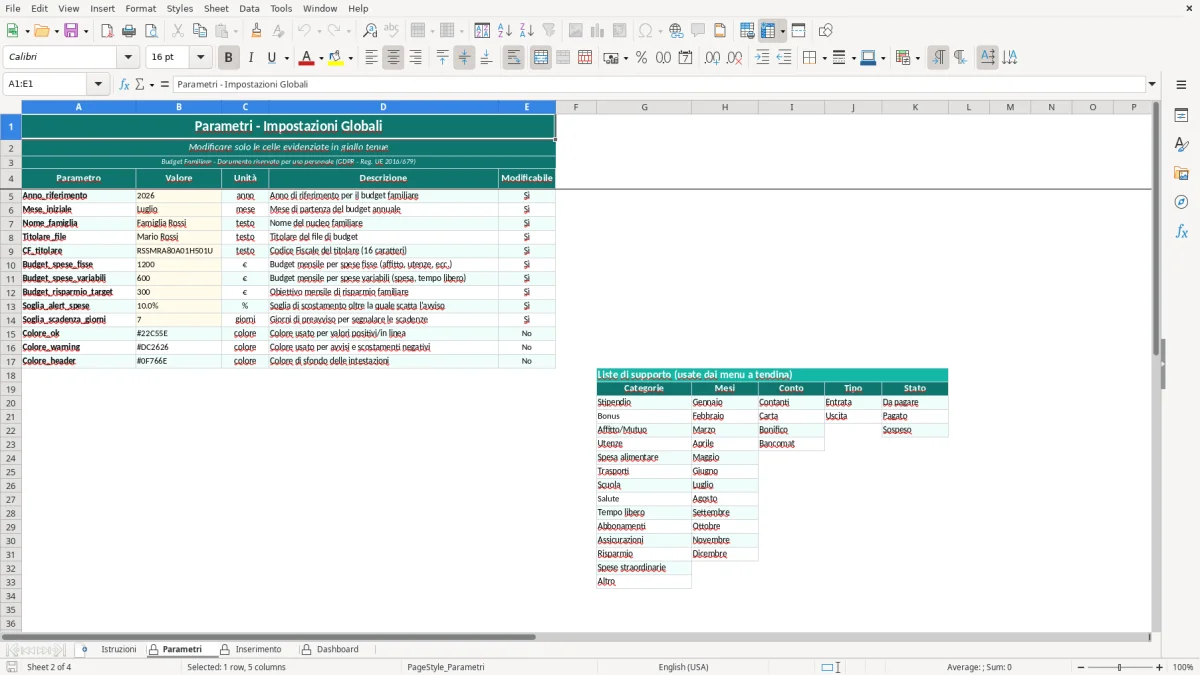
Task: Insert a hyperlink
Action: pyautogui.click(x=676, y=31)
